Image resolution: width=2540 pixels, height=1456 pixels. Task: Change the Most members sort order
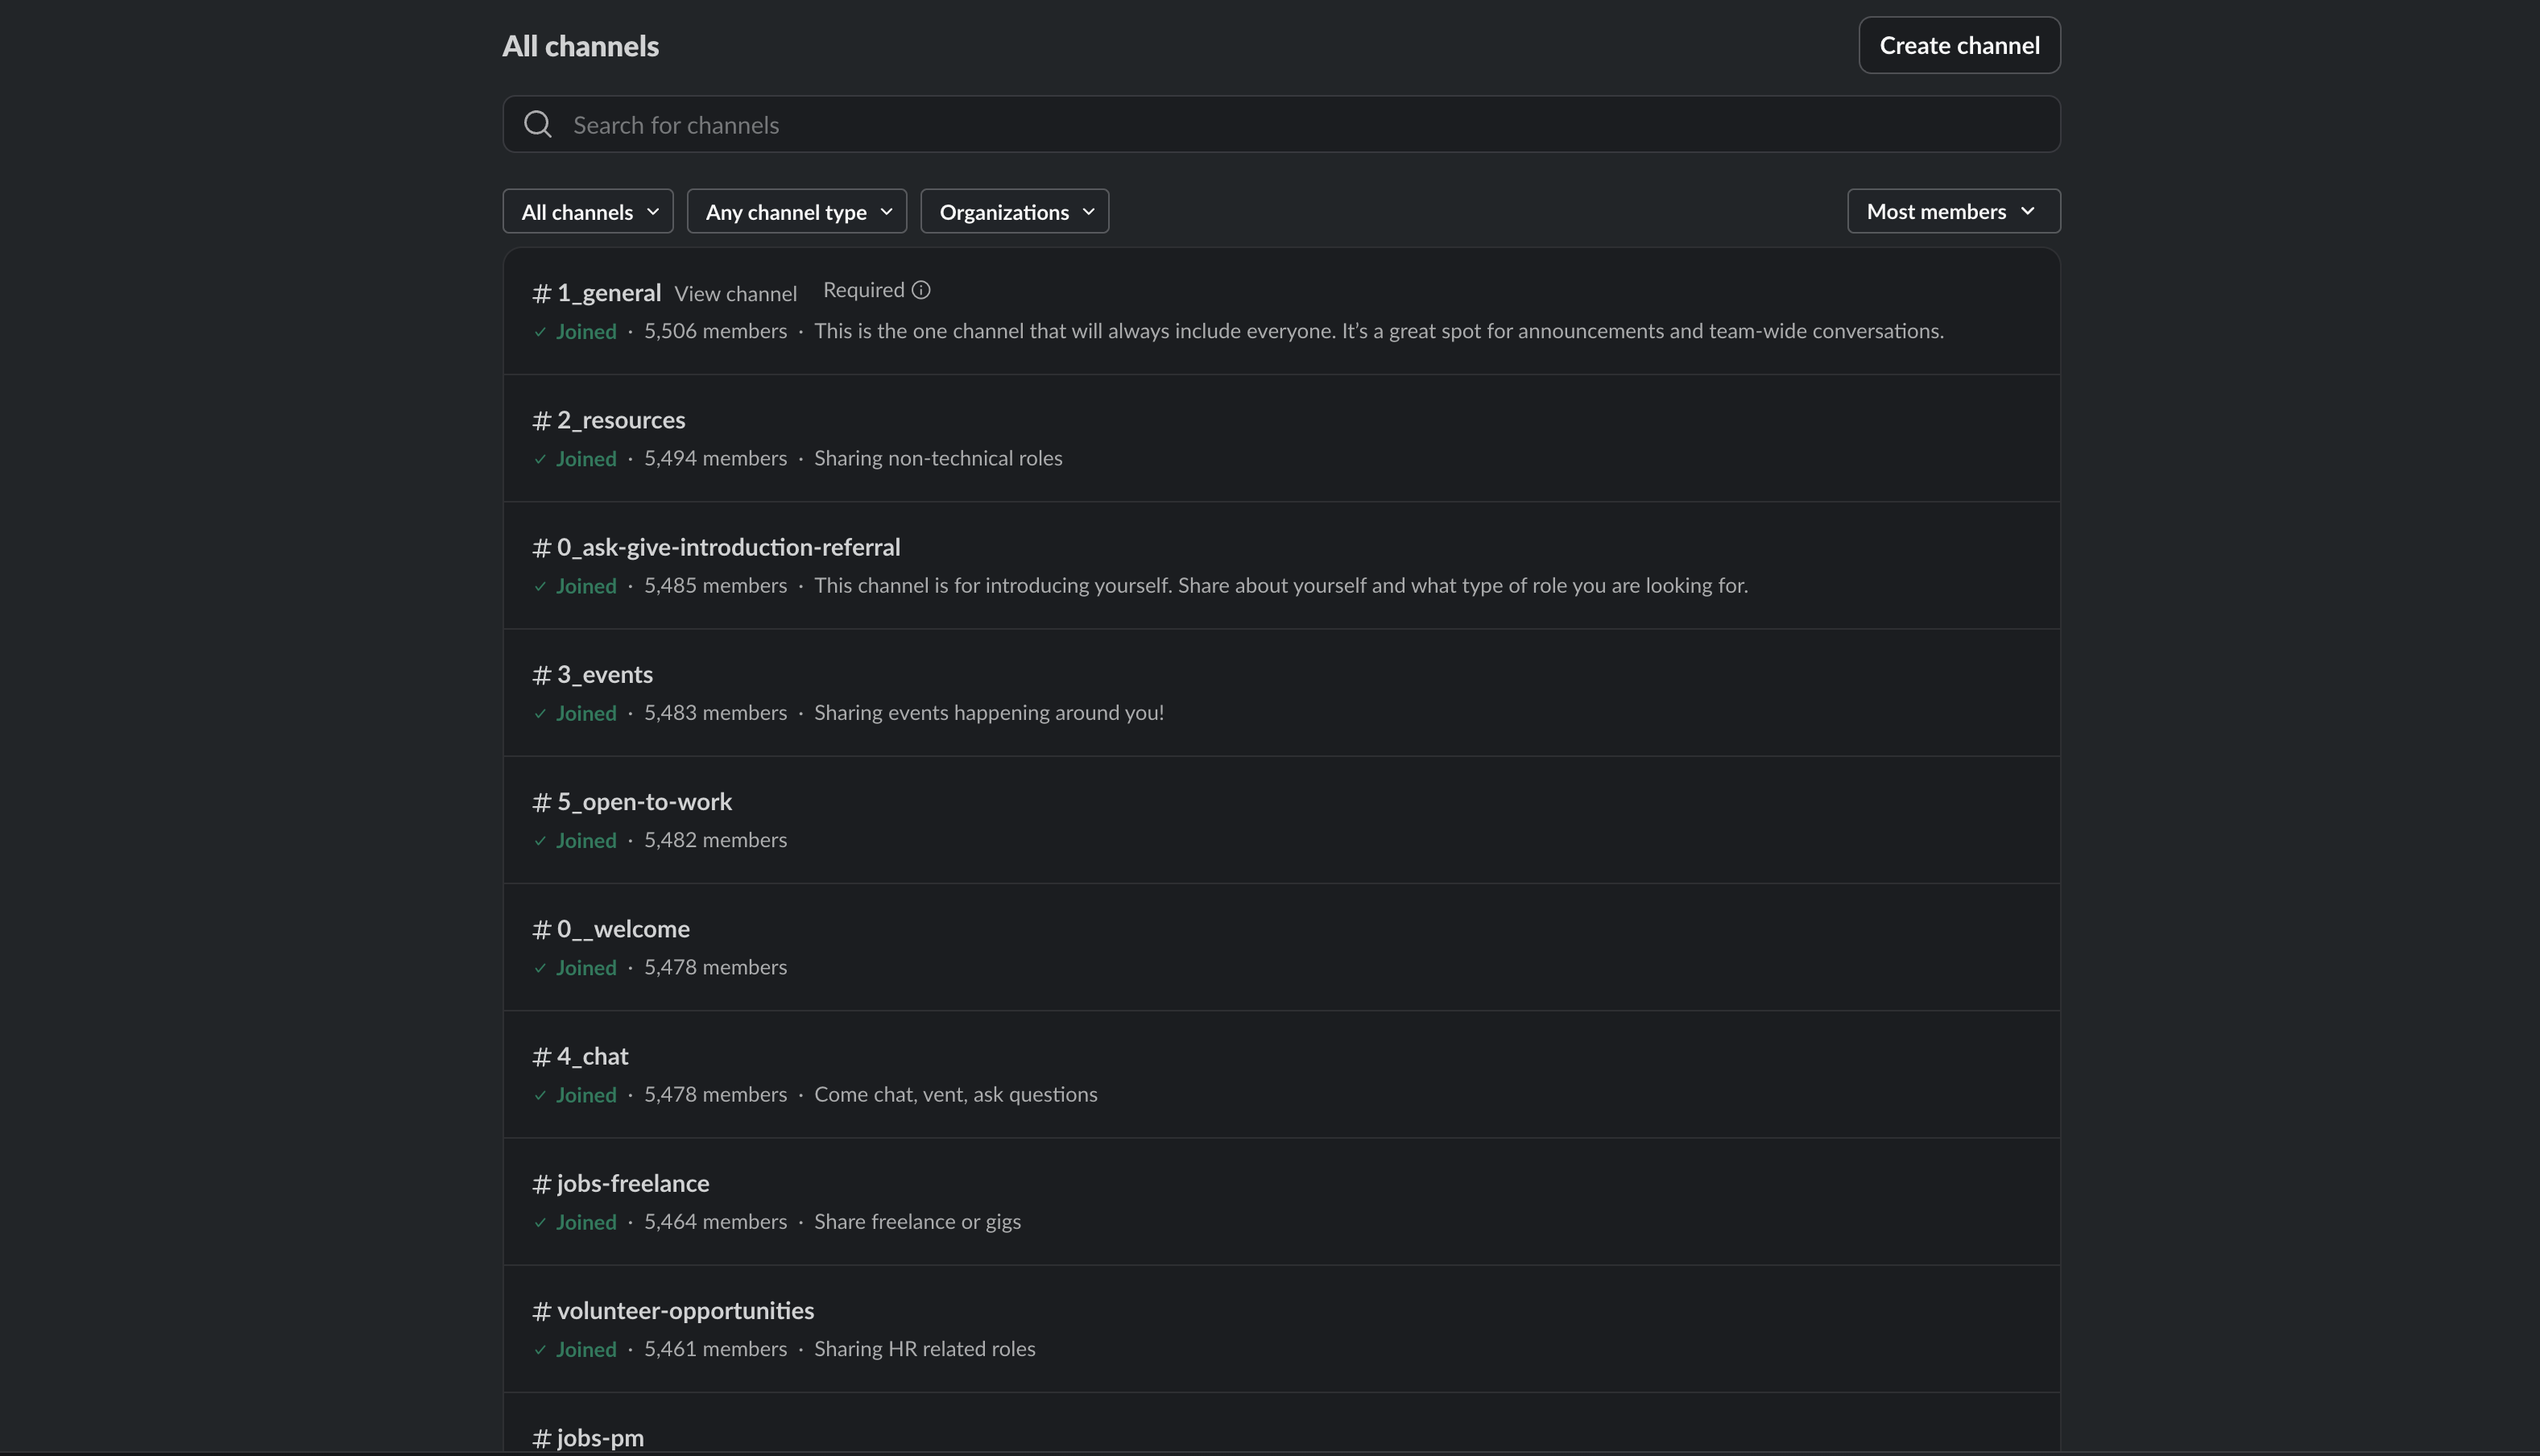tap(1953, 212)
